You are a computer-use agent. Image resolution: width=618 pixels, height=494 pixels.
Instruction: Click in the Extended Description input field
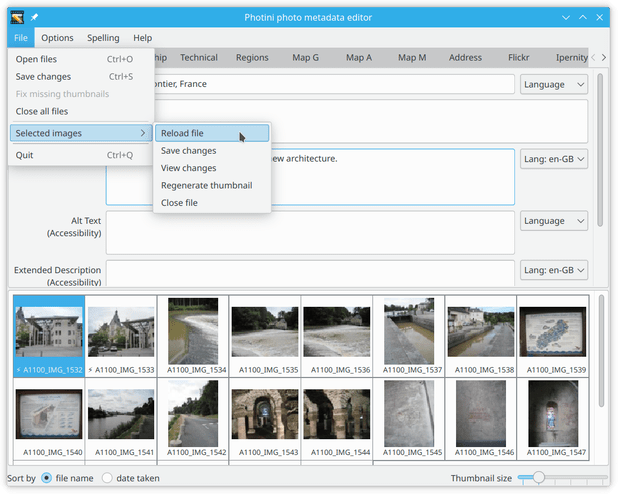[310, 273]
